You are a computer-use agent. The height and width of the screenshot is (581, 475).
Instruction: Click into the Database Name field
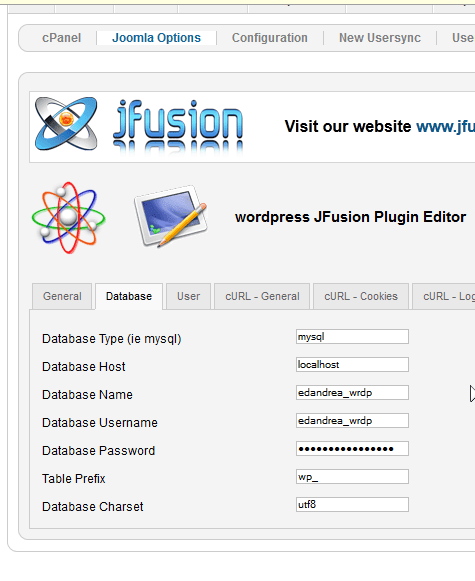click(x=352, y=392)
